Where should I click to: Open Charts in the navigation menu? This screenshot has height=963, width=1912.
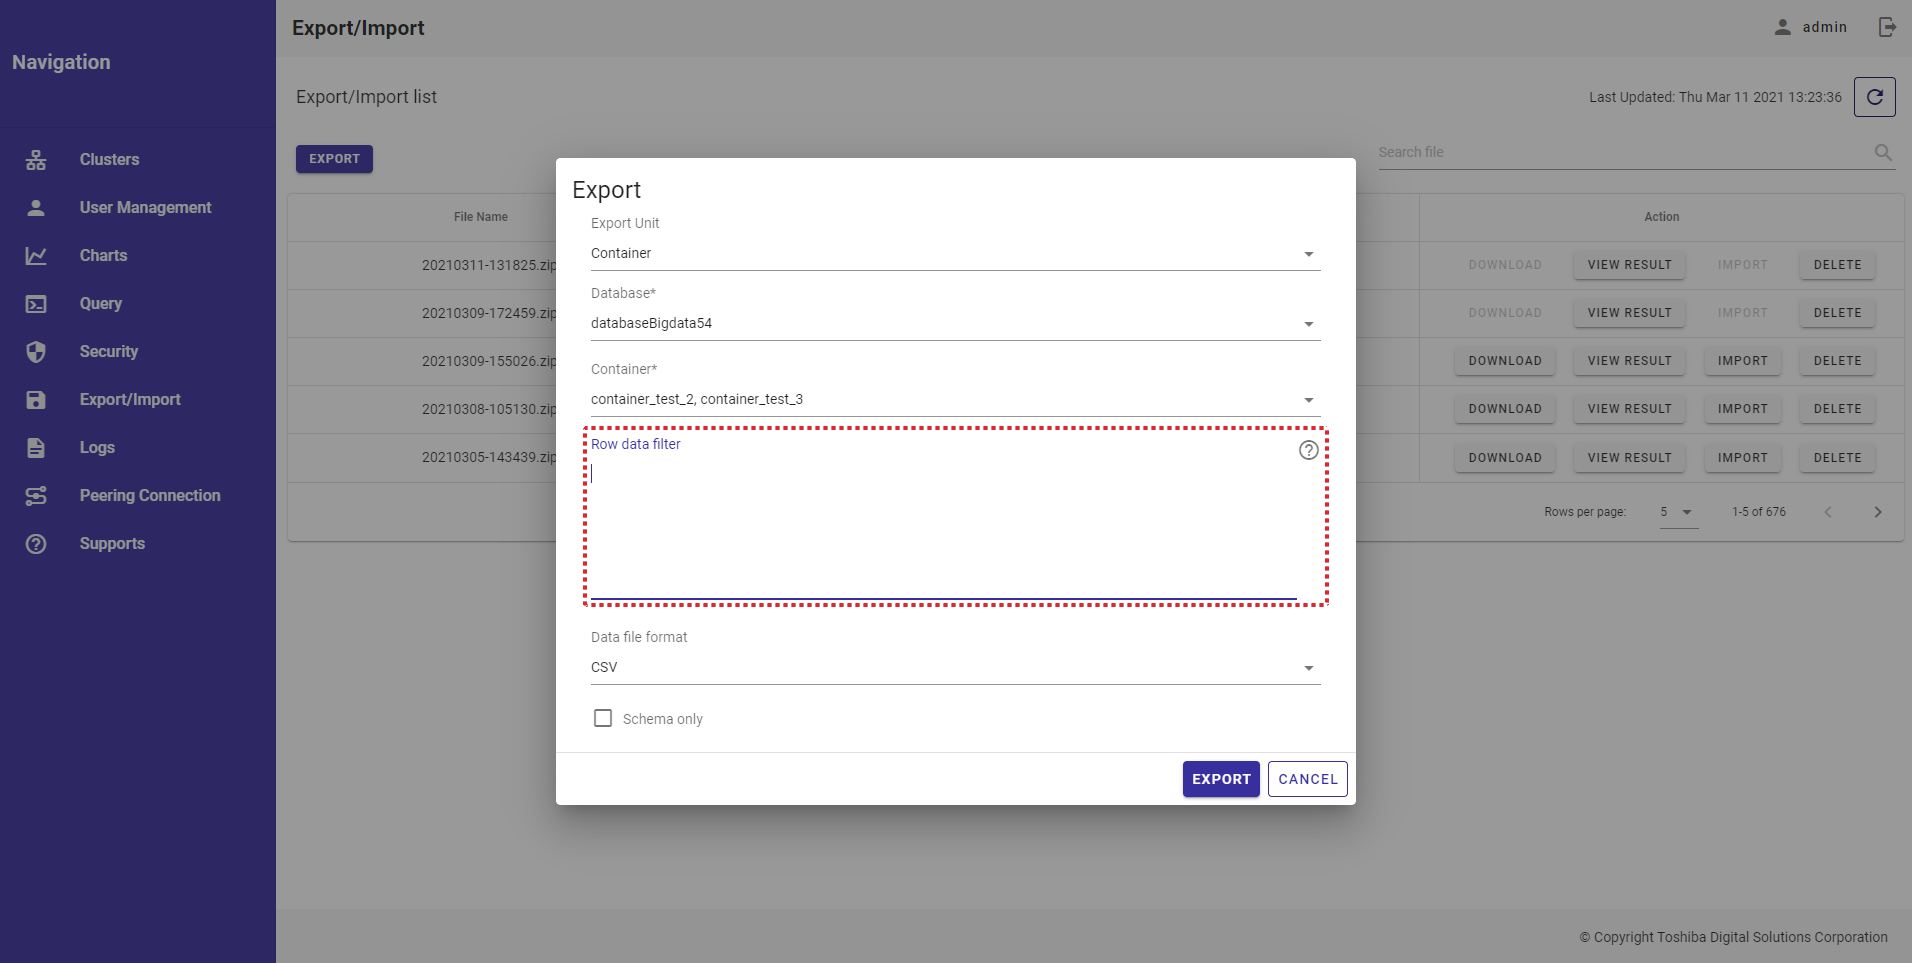tap(104, 256)
